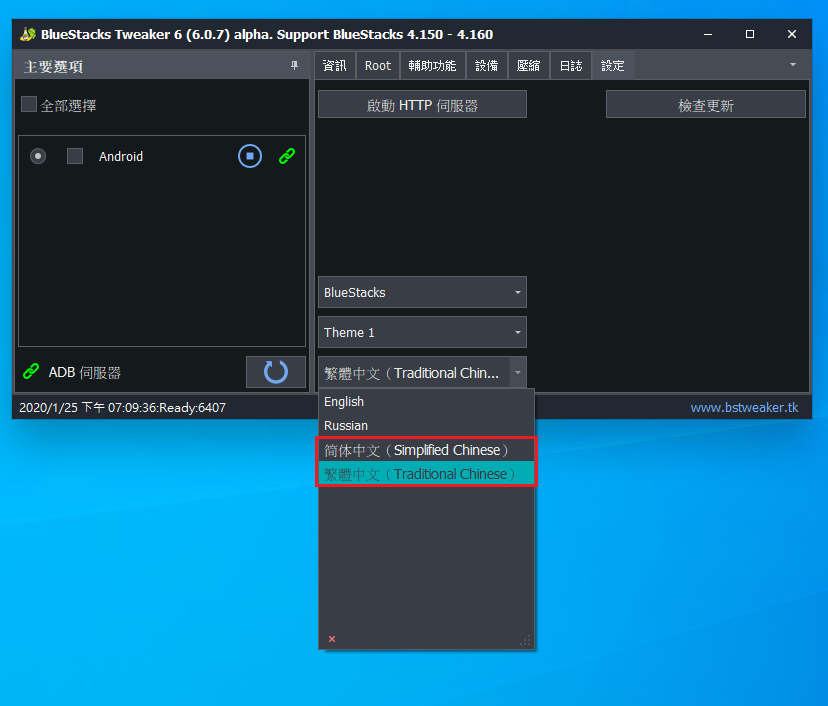Toggle the 全部選擇 checkbox
Screen dimensions: 828x706
pyautogui.click(x=29, y=105)
